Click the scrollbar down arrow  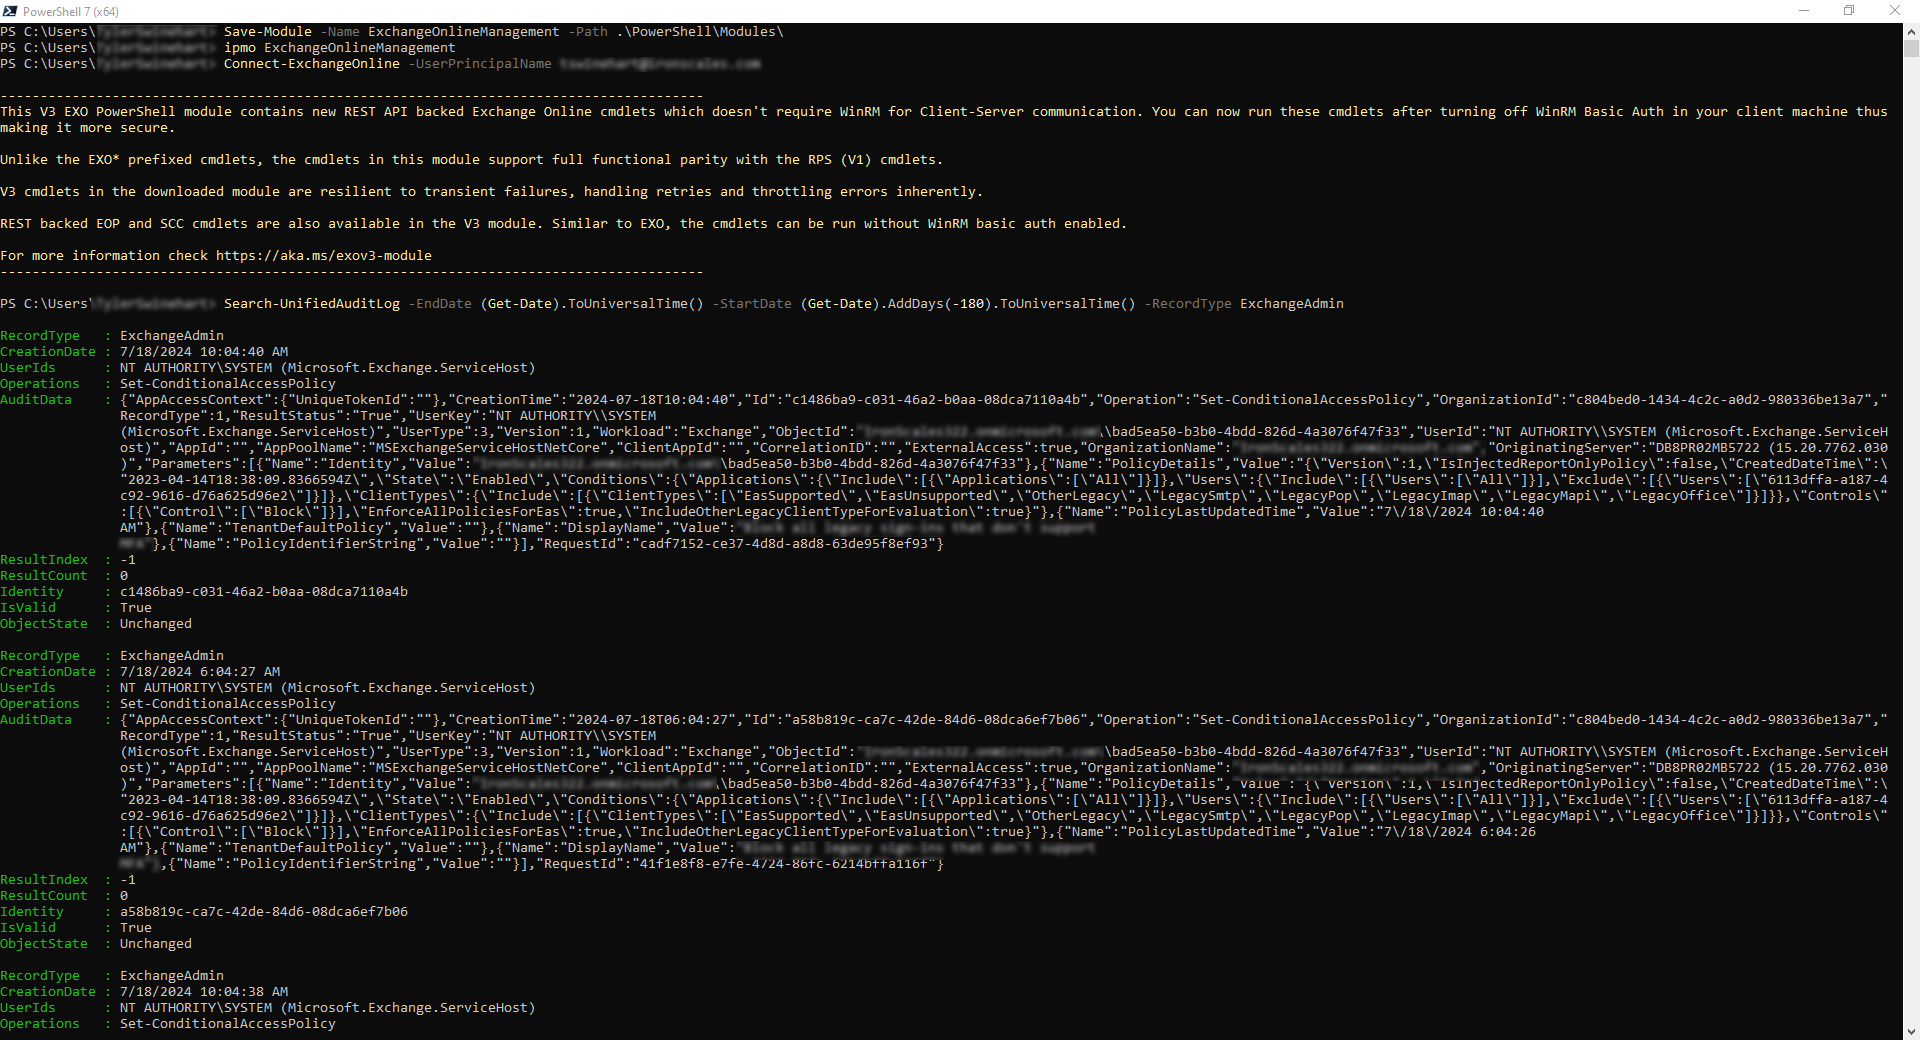coord(1911,1031)
